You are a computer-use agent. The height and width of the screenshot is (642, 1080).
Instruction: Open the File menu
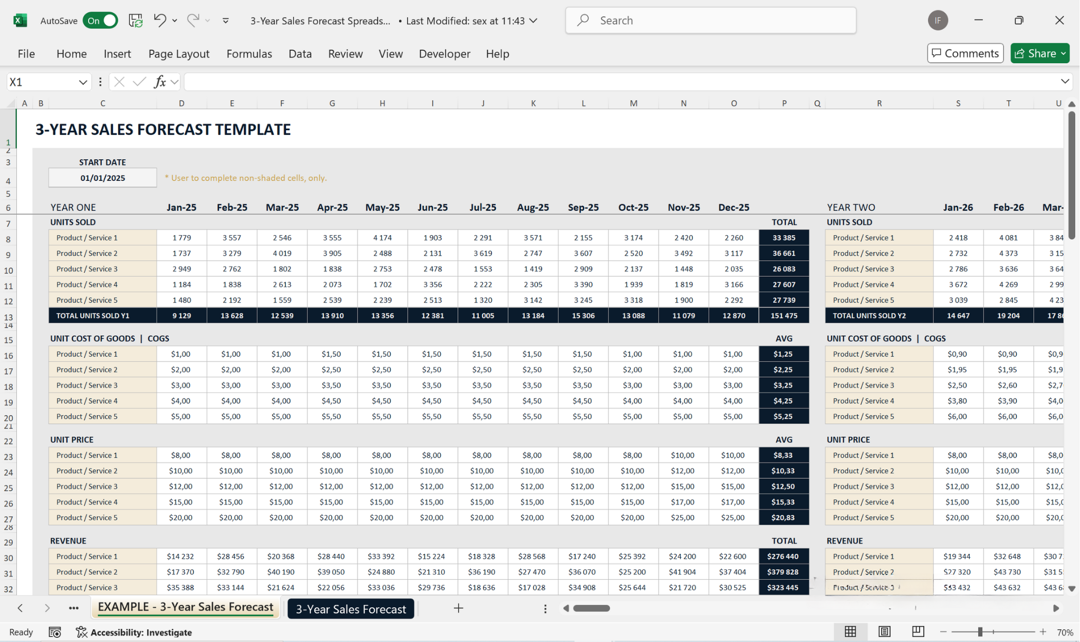tap(26, 54)
